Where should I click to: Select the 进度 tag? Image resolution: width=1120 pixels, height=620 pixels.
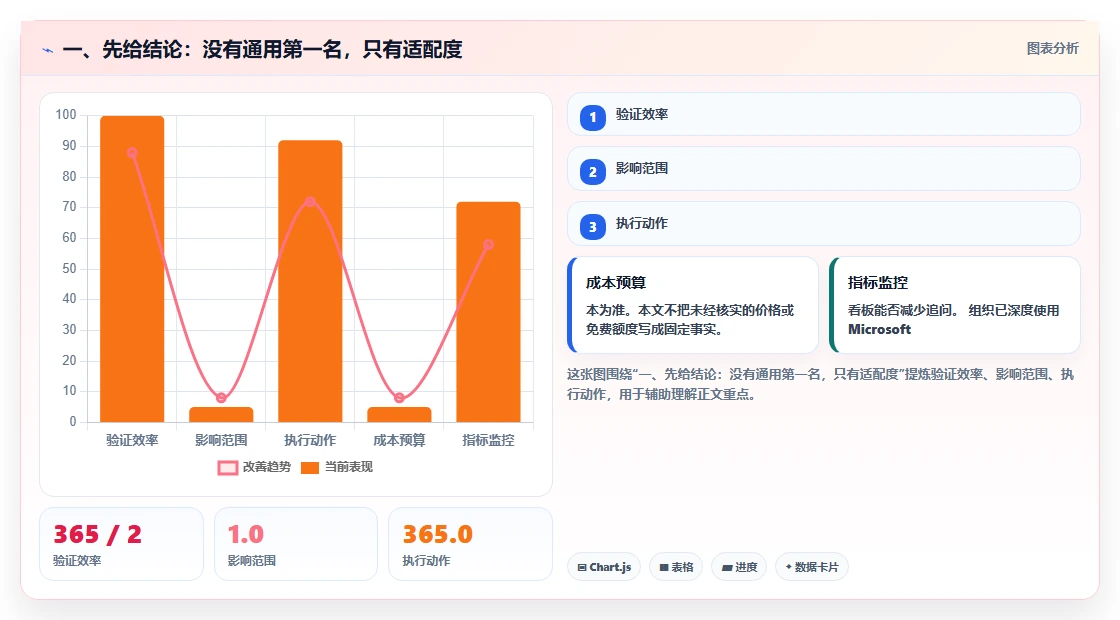[739, 567]
